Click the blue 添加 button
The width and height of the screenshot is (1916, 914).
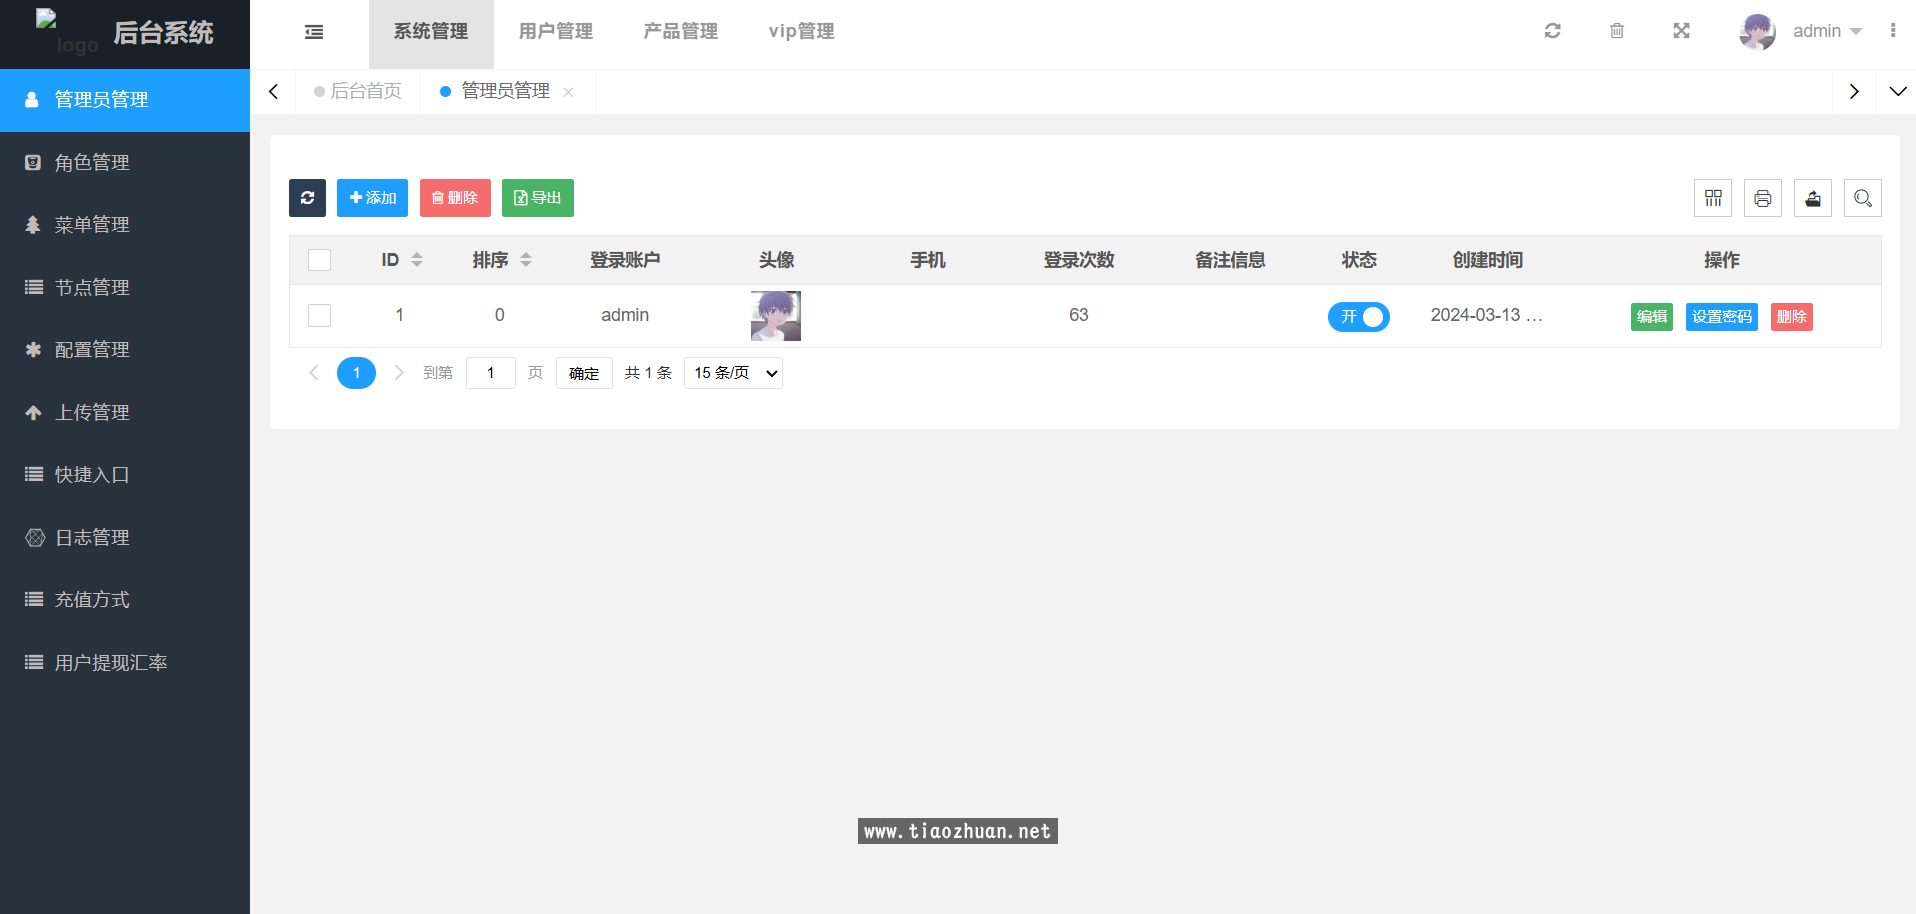coord(372,198)
